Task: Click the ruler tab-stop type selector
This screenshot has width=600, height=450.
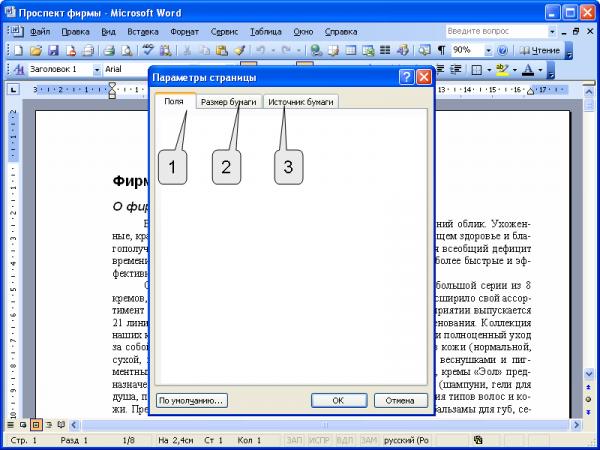Action: click(x=13, y=90)
